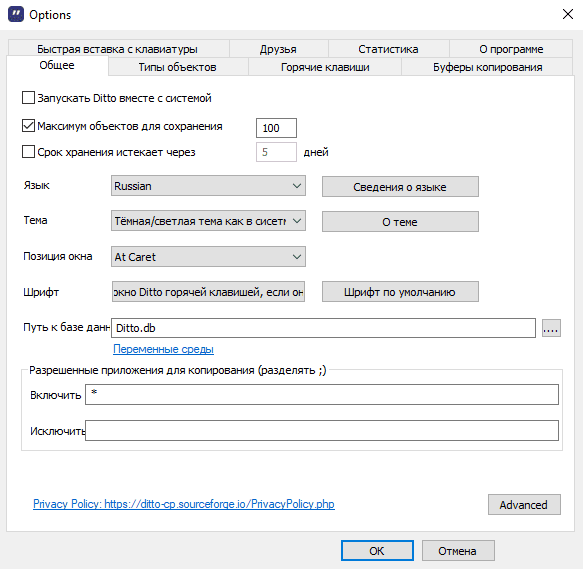Open Позиция окна dropdown set to At Caret
583x569 pixels.
(208, 257)
